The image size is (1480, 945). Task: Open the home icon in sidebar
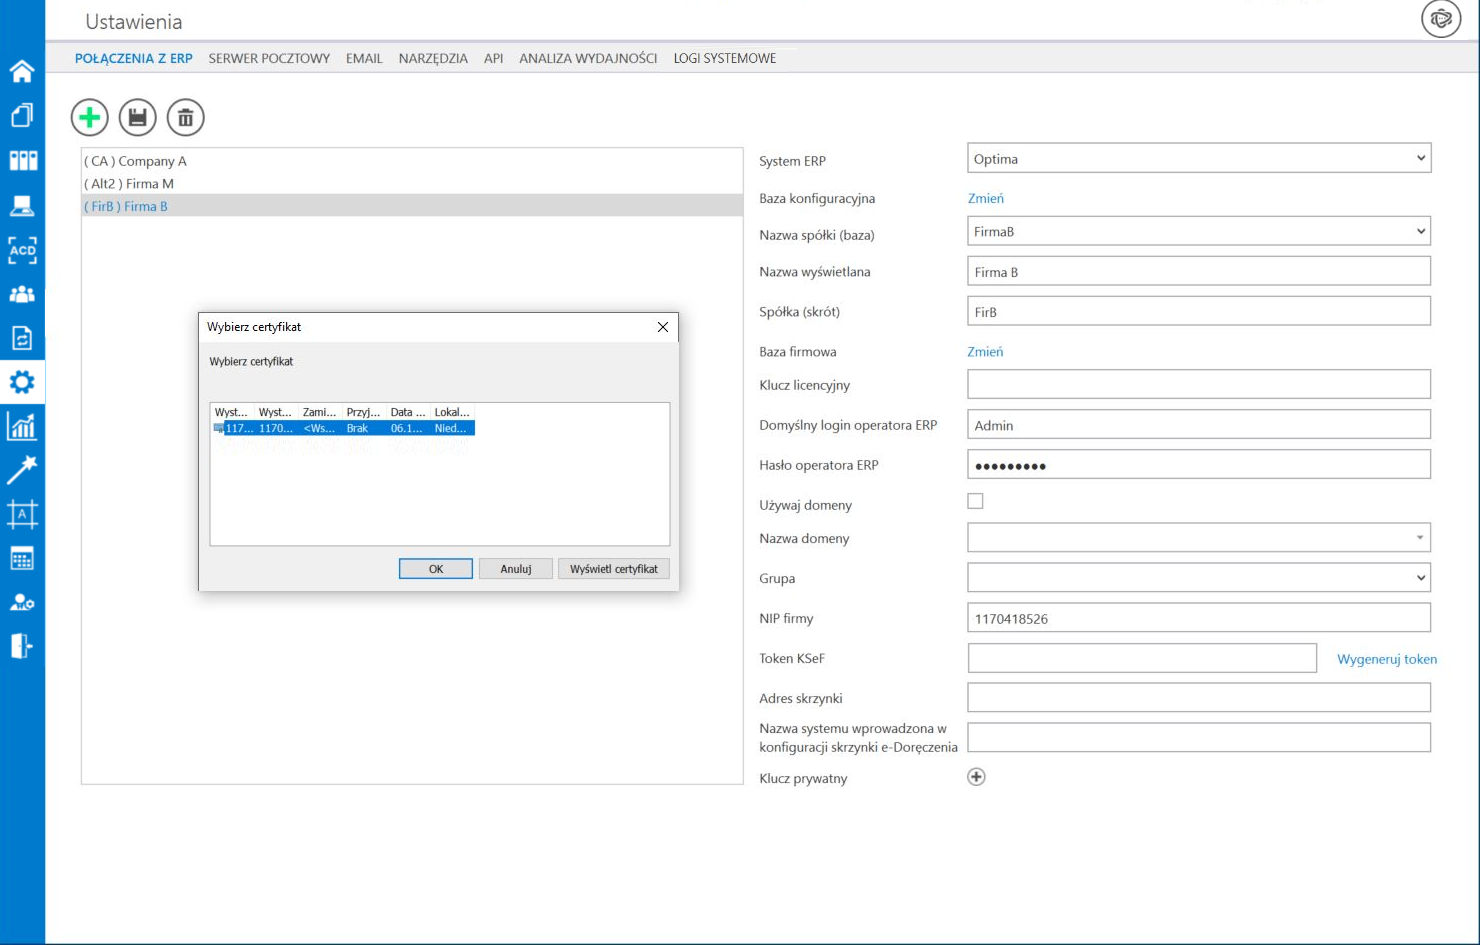point(22,71)
